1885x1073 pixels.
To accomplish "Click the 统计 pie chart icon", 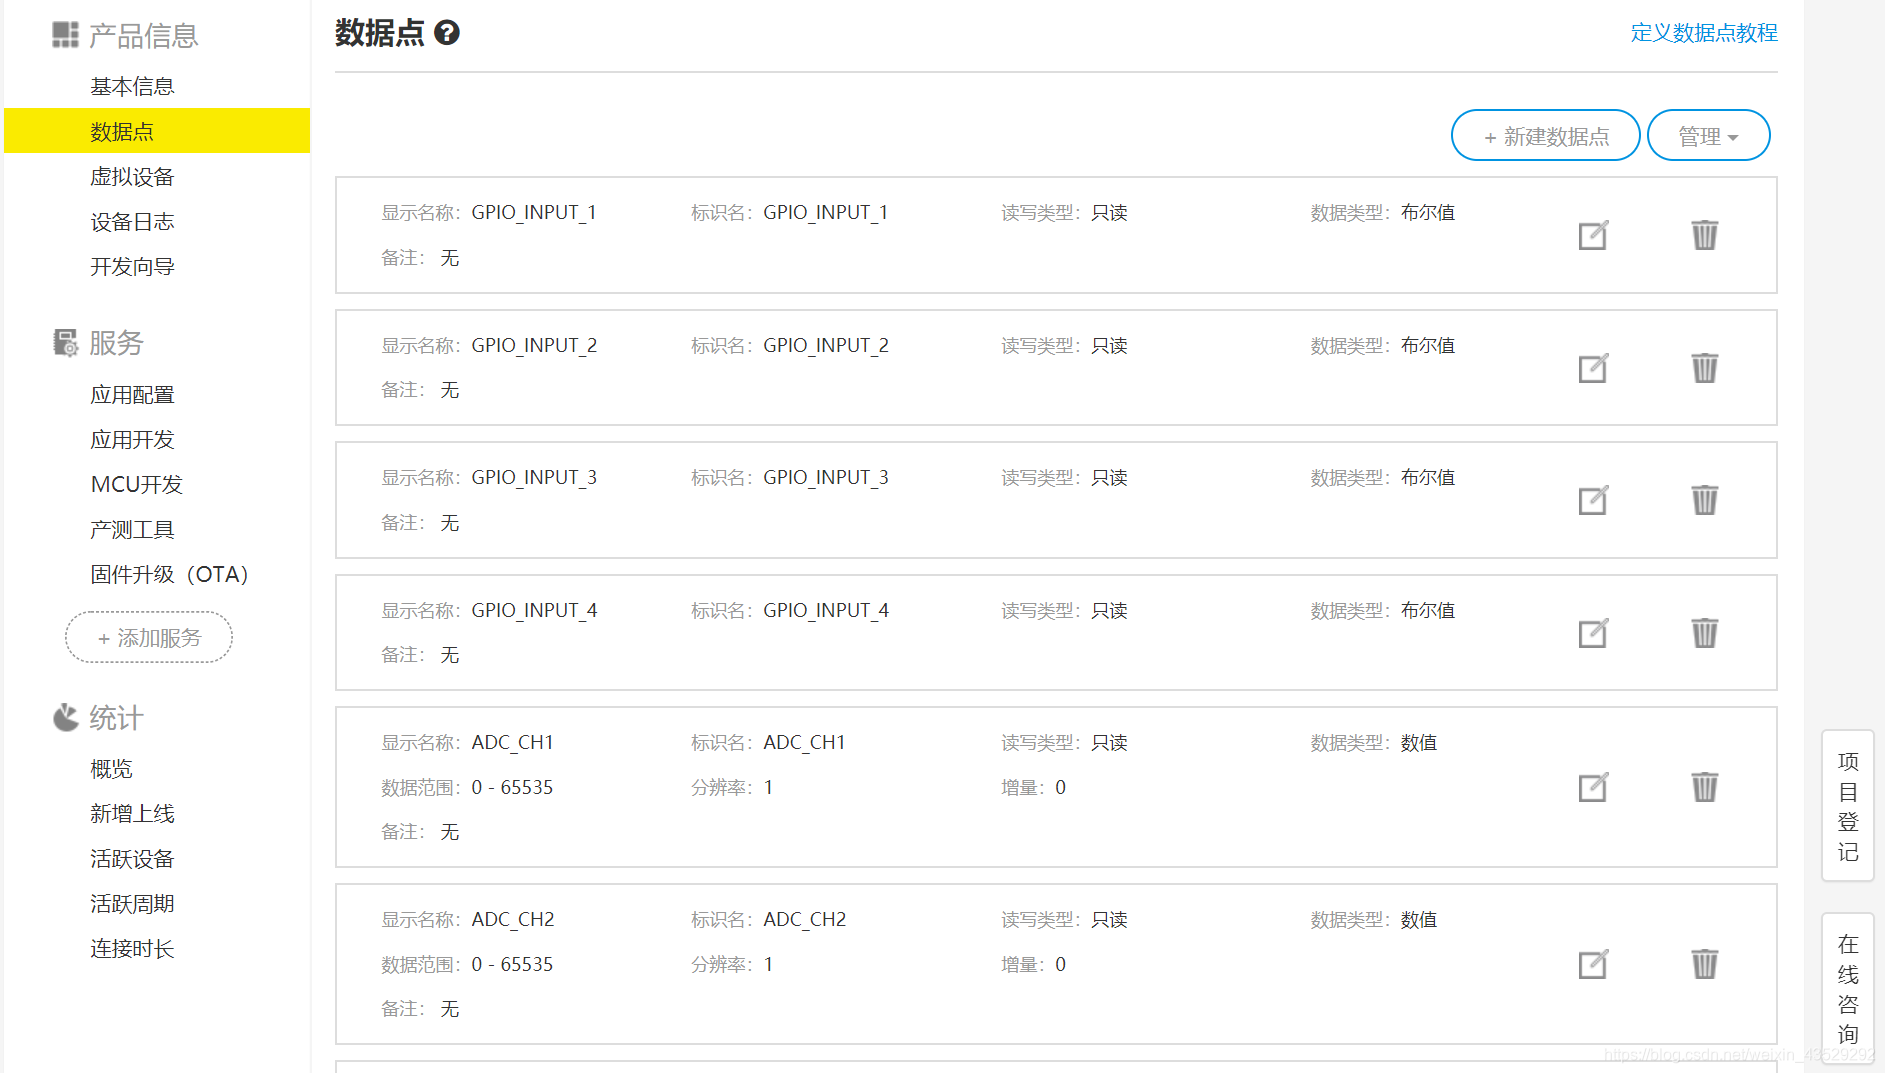I will point(64,716).
